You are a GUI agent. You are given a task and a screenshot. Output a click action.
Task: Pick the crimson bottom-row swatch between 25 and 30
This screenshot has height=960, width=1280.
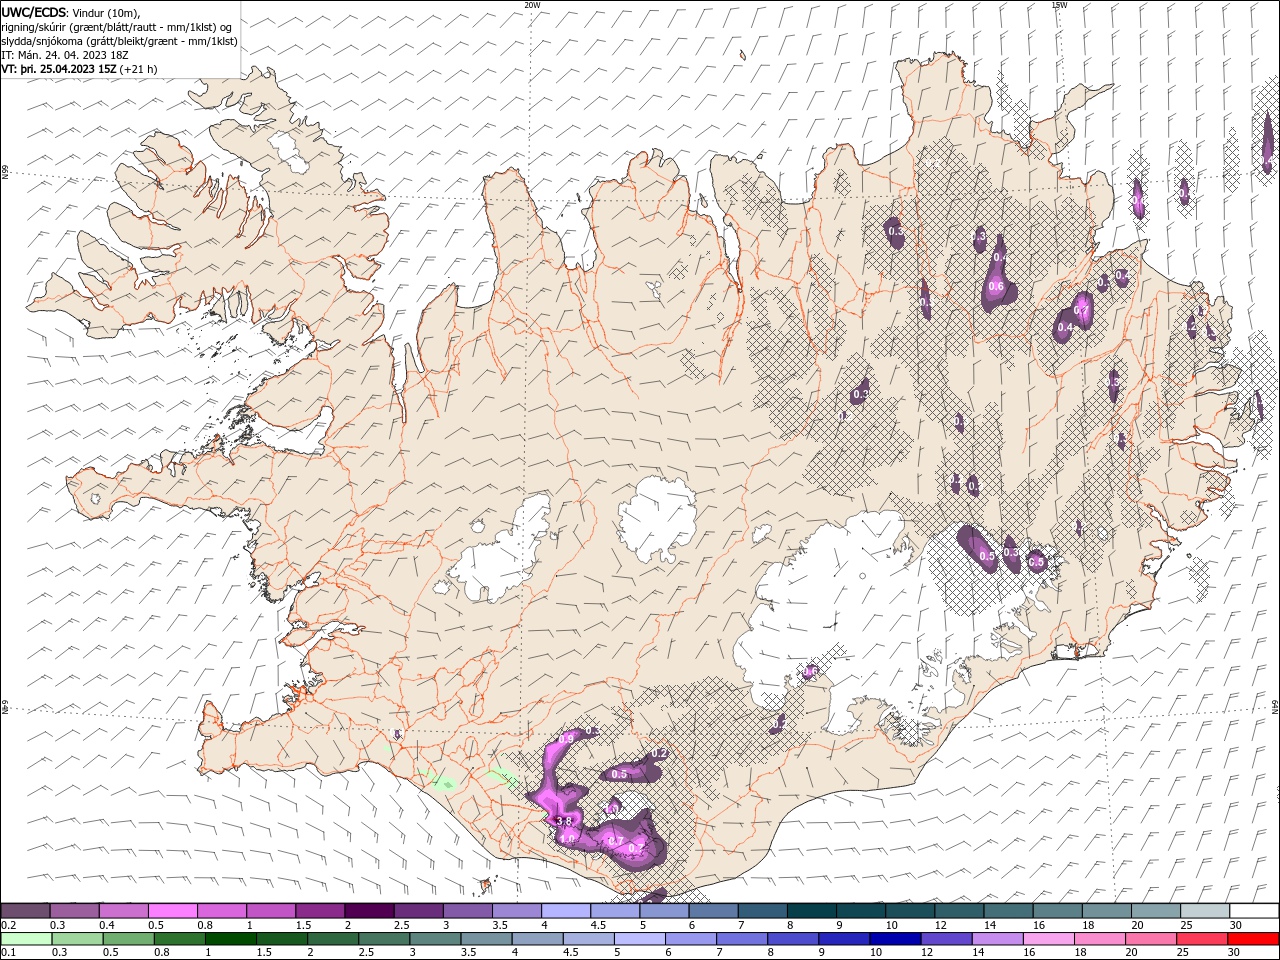pos(1202,939)
